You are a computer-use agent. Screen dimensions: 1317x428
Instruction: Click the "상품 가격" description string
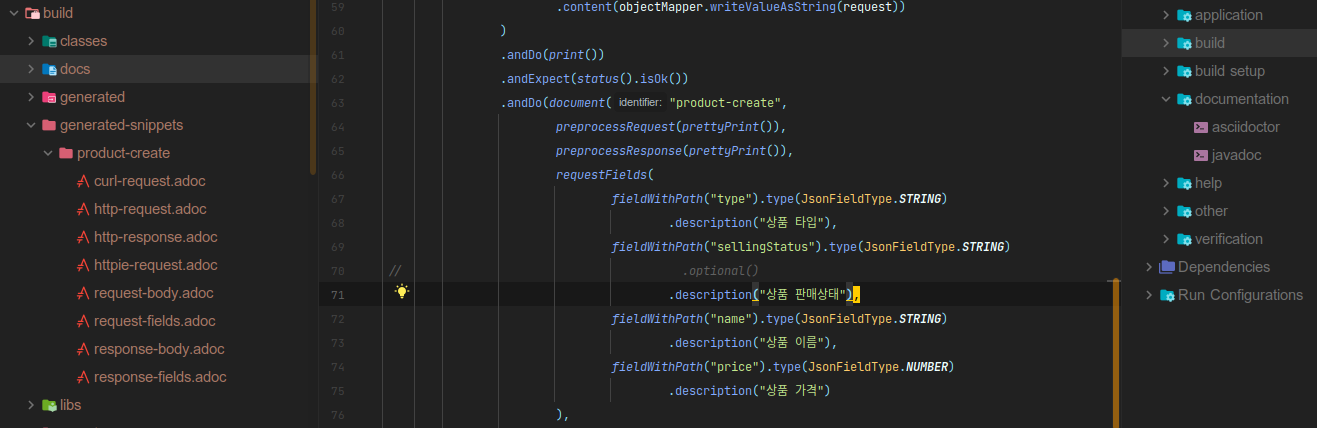(x=794, y=390)
